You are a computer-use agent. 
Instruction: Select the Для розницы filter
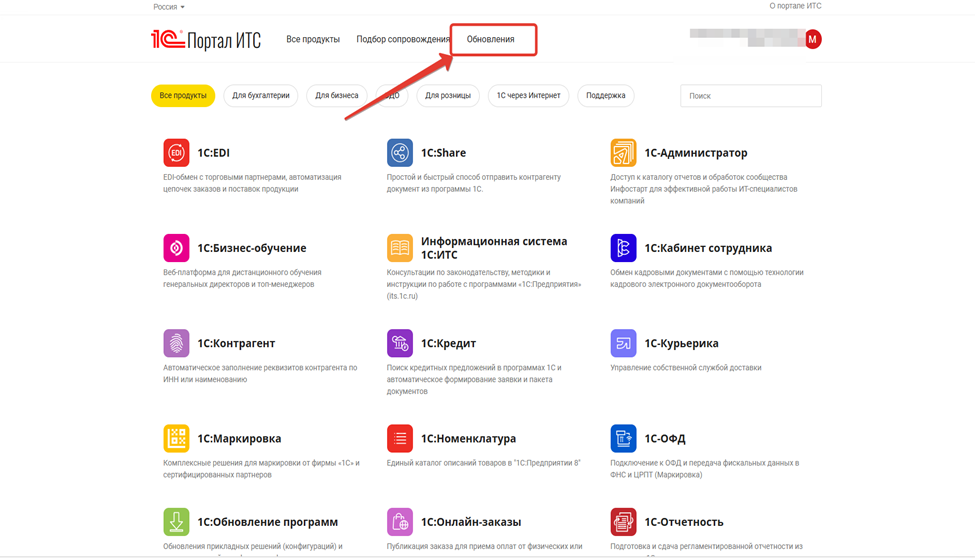coord(448,96)
